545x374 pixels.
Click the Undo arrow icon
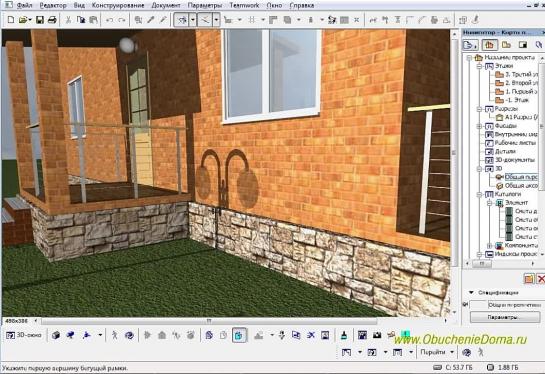pos(109,20)
